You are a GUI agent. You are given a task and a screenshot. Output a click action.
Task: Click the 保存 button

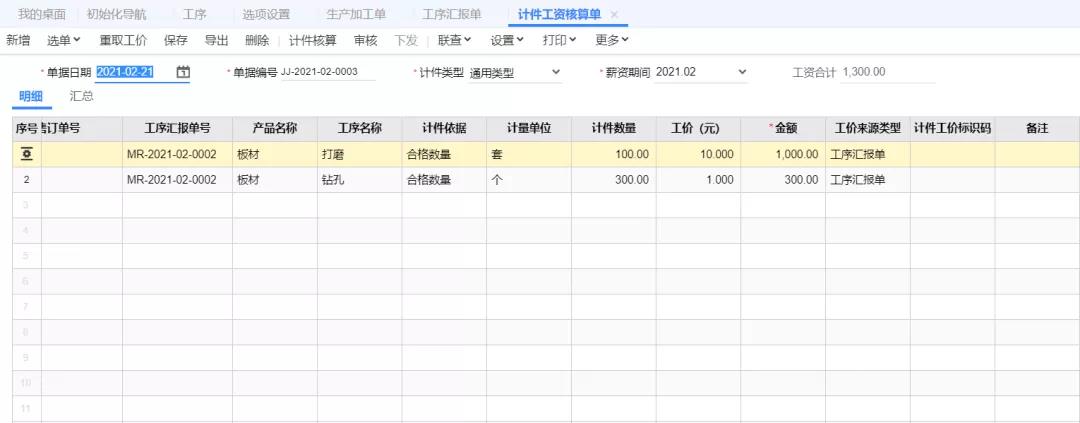175,40
